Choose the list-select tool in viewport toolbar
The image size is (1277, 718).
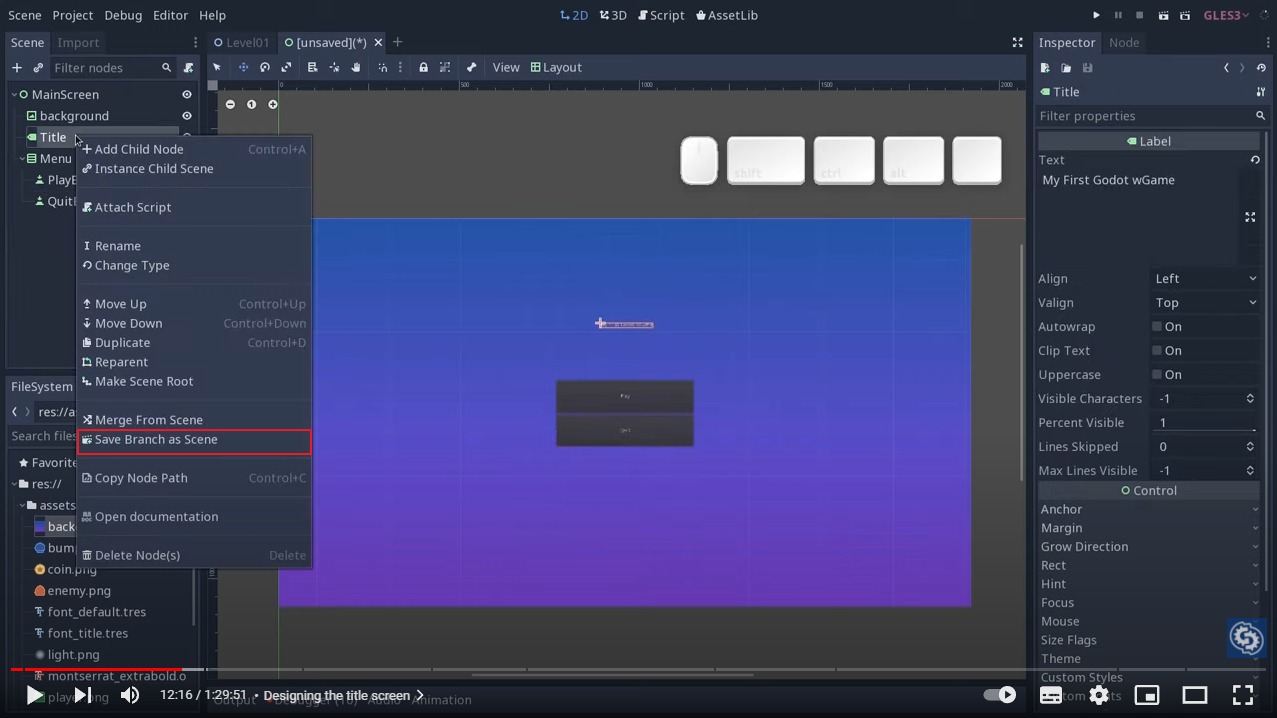tap(312, 67)
